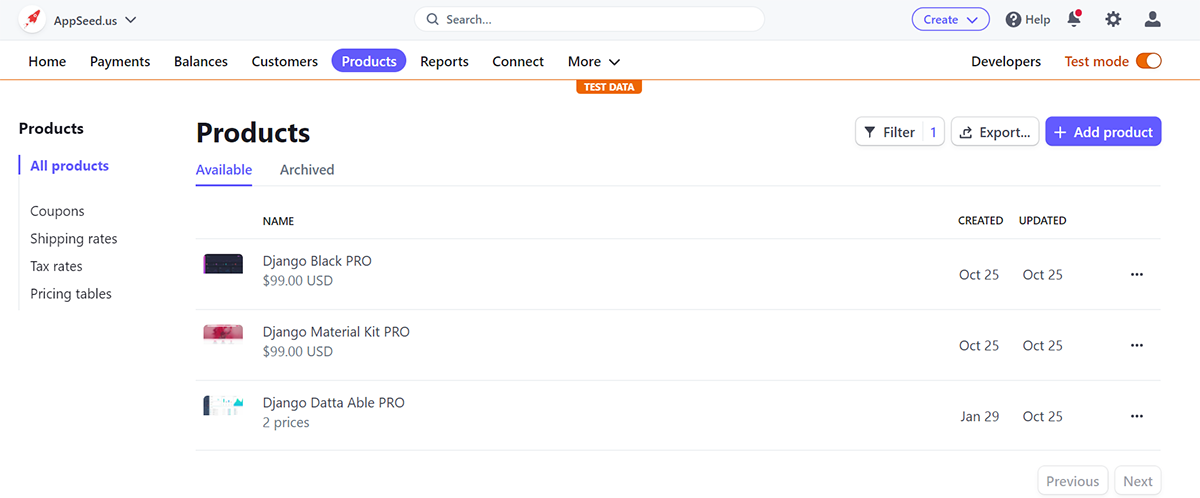Image resolution: width=1200 pixels, height=498 pixels.
Task: Click the Django Material Kit PRO thumbnail
Action: pos(223,335)
